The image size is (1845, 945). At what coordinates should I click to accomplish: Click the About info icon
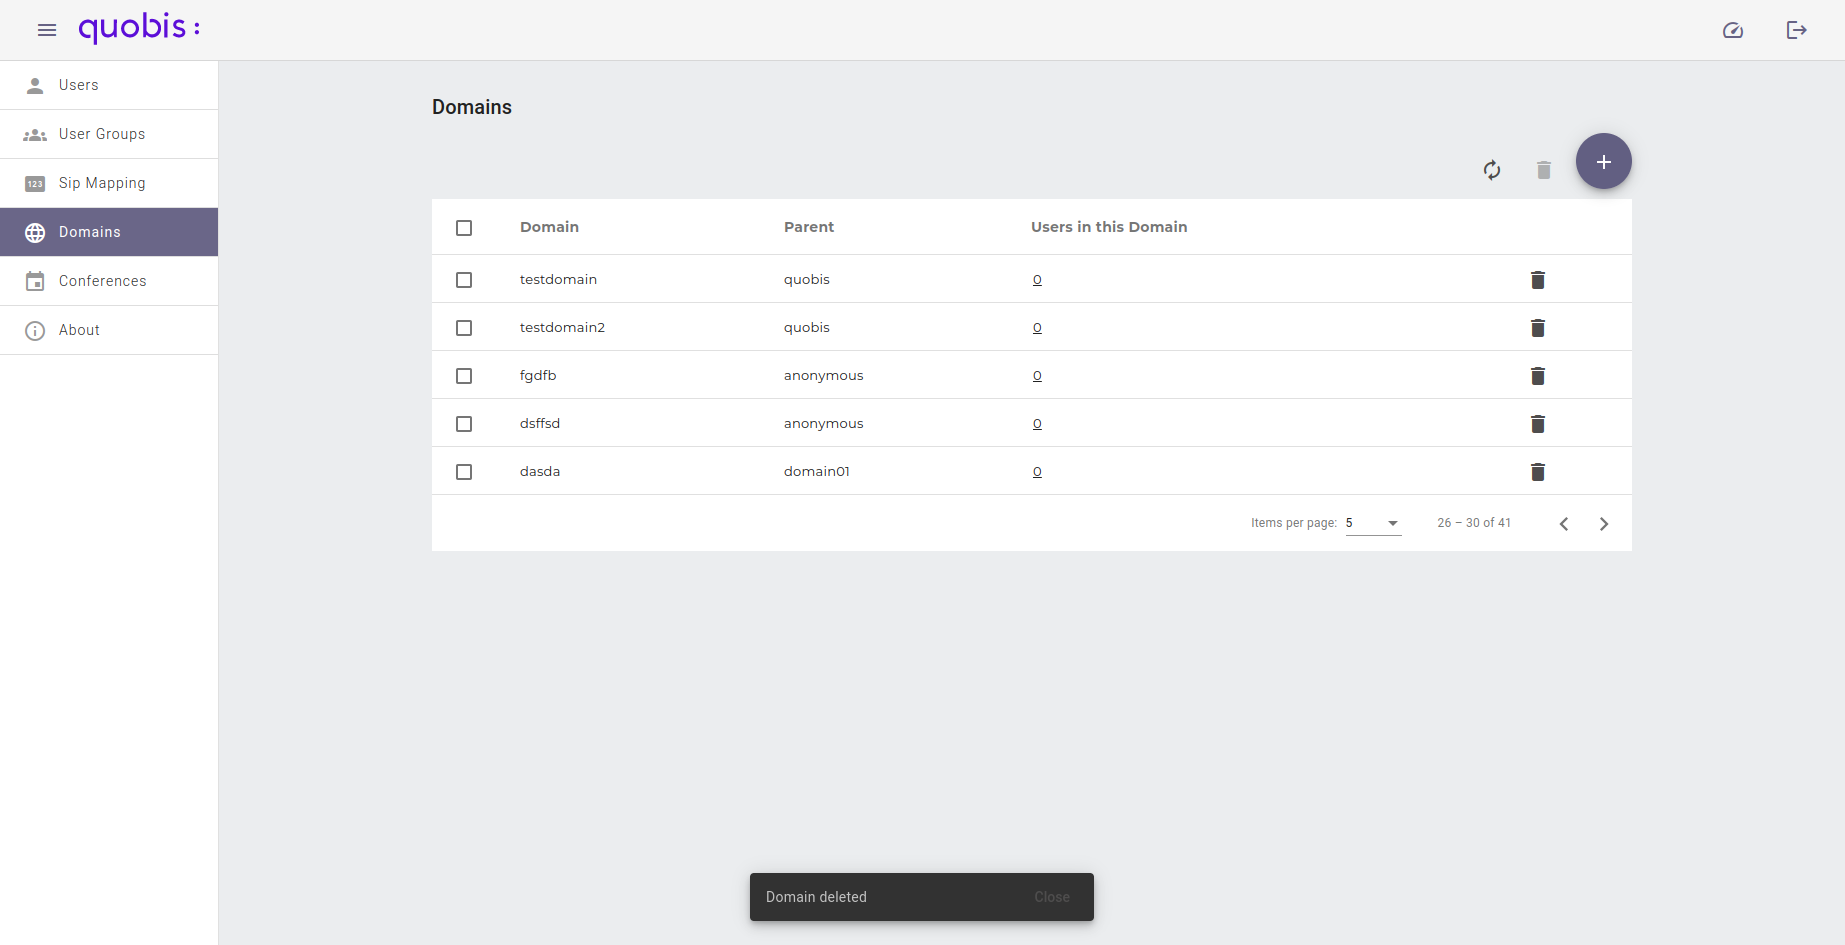coord(35,330)
